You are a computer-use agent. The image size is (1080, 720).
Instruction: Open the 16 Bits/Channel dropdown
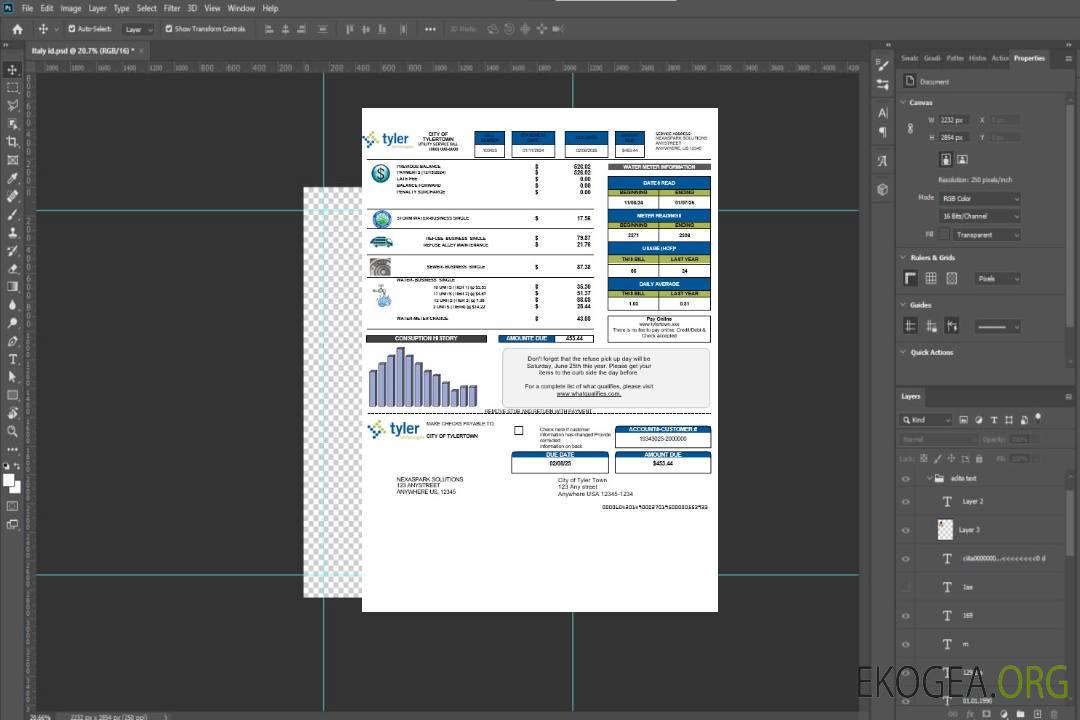click(979, 216)
